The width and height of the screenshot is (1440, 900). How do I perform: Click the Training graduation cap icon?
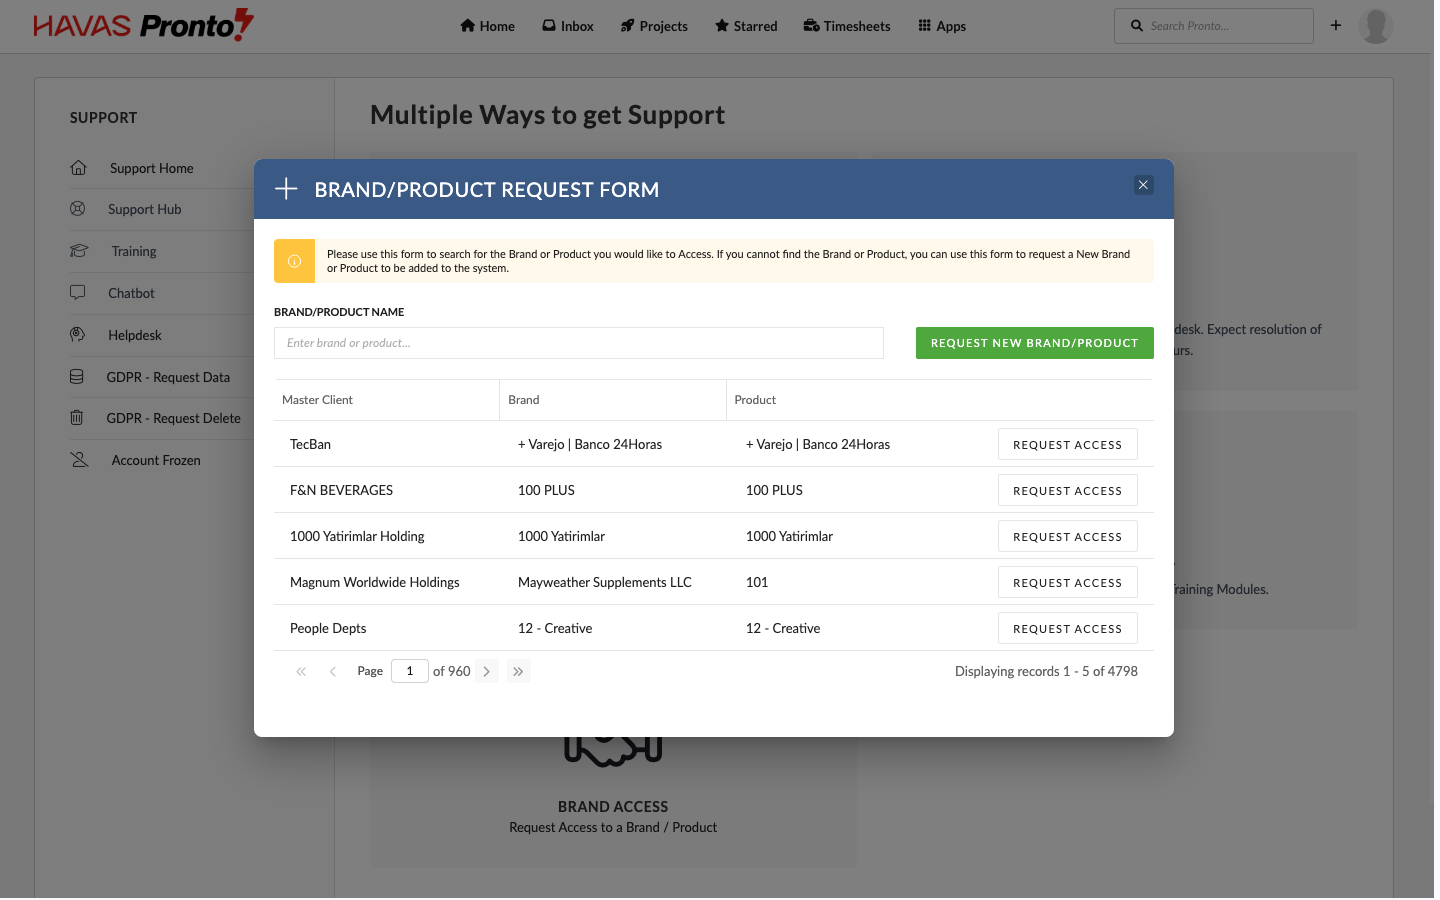click(x=79, y=251)
